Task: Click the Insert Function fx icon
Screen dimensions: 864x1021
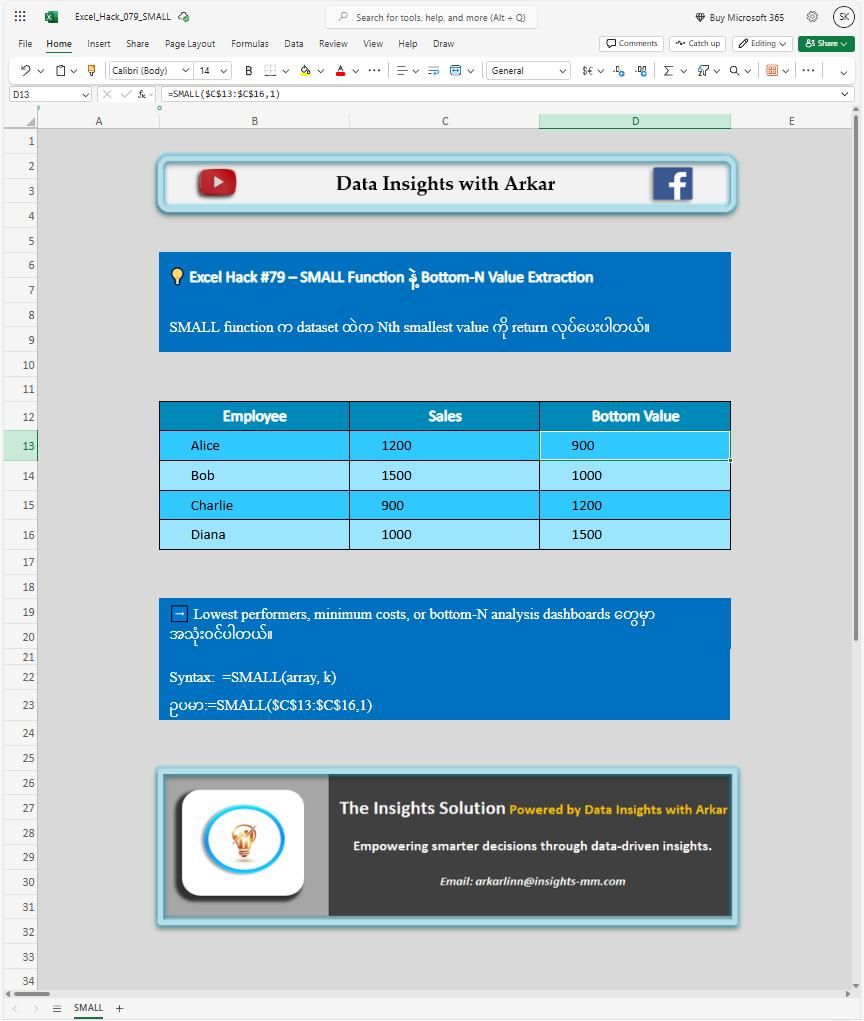Action: [x=142, y=94]
